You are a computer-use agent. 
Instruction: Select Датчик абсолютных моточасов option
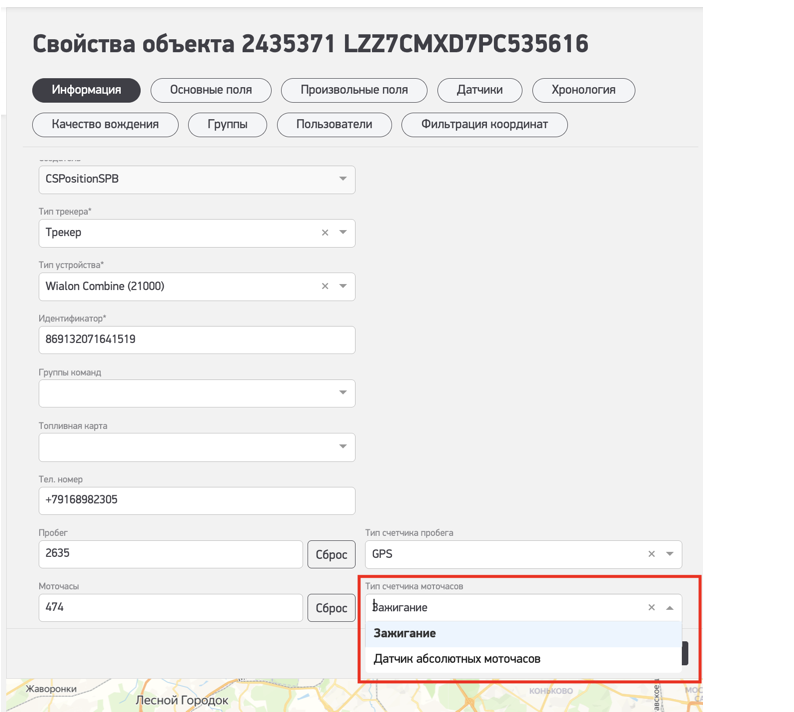[457, 659]
